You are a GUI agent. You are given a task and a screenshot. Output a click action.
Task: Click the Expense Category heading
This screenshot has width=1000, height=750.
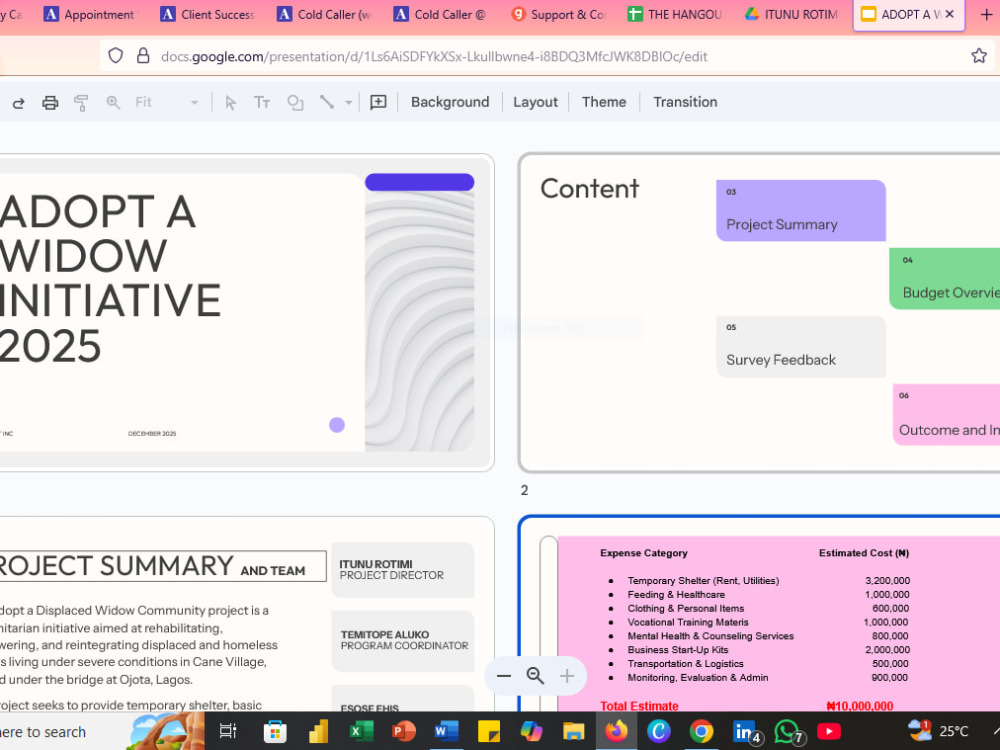(x=643, y=553)
